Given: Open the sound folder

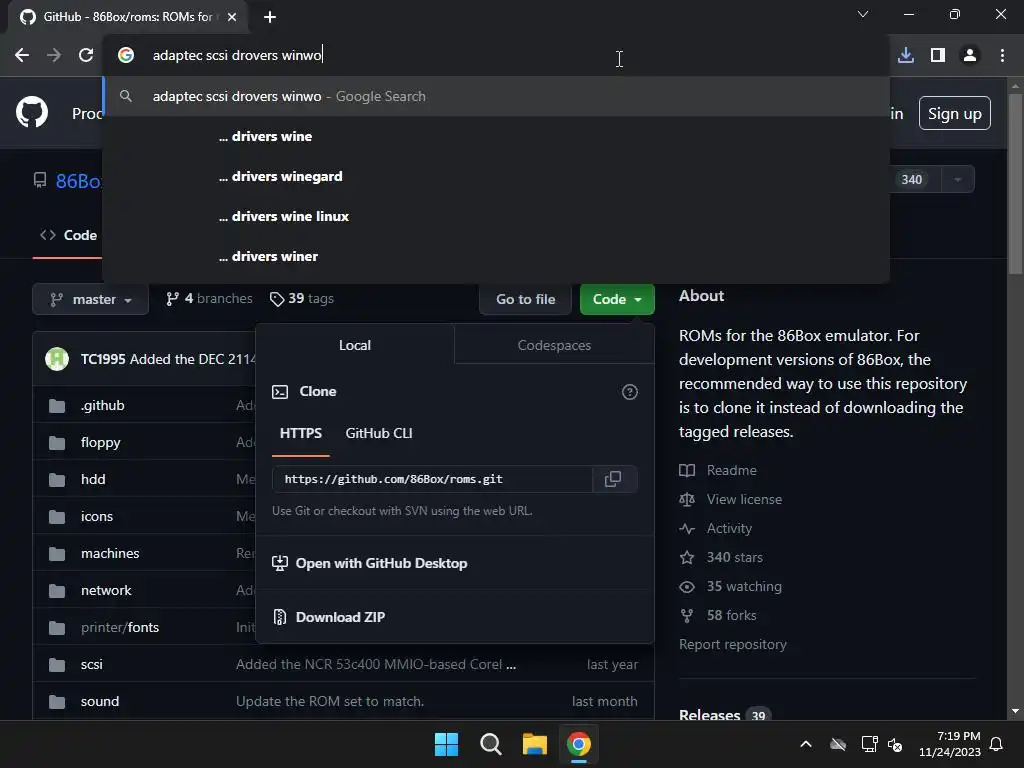Looking at the screenshot, I should pos(100,701).
